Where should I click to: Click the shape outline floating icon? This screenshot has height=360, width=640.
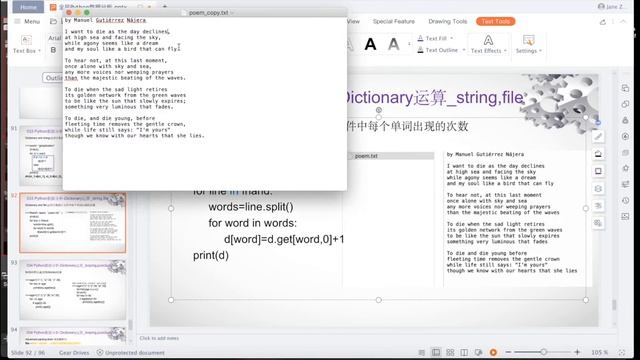click(x=598, y=171)
